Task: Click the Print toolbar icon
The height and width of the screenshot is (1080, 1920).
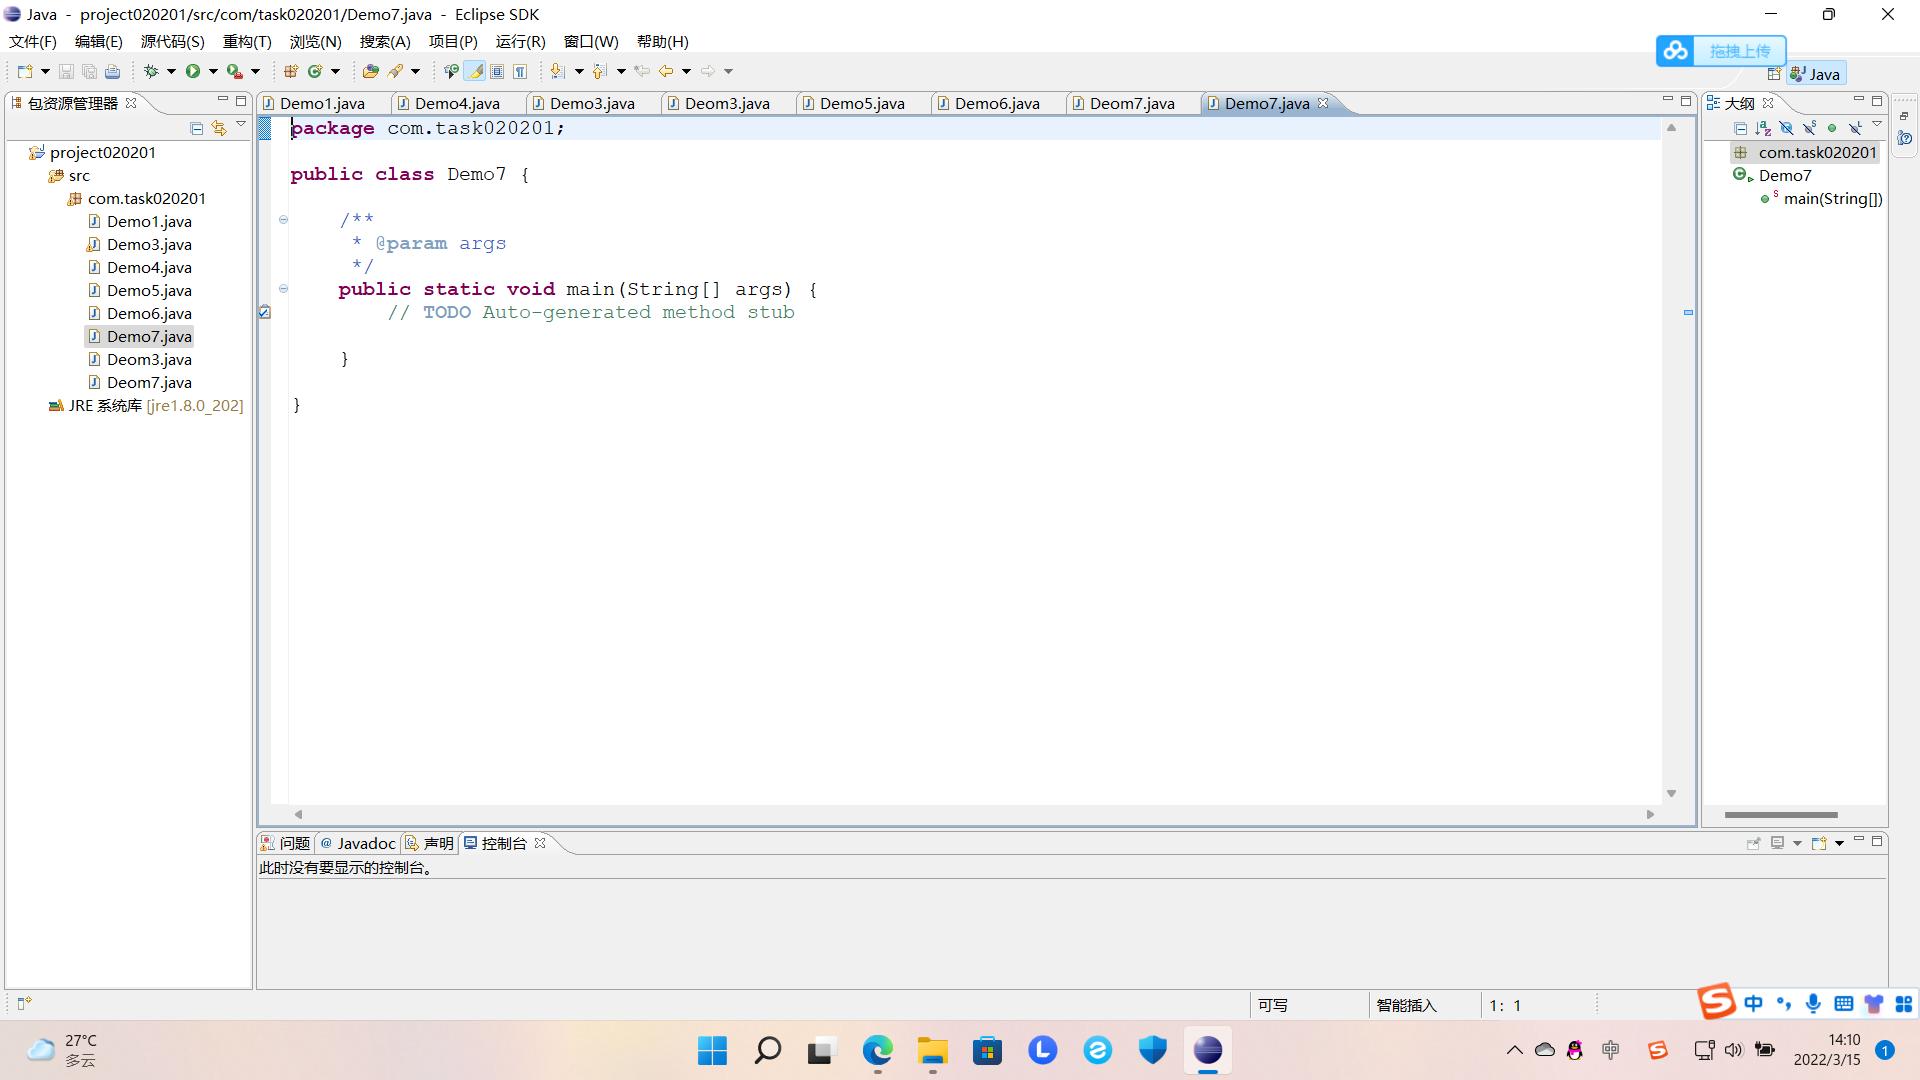Action: [113, 71]
